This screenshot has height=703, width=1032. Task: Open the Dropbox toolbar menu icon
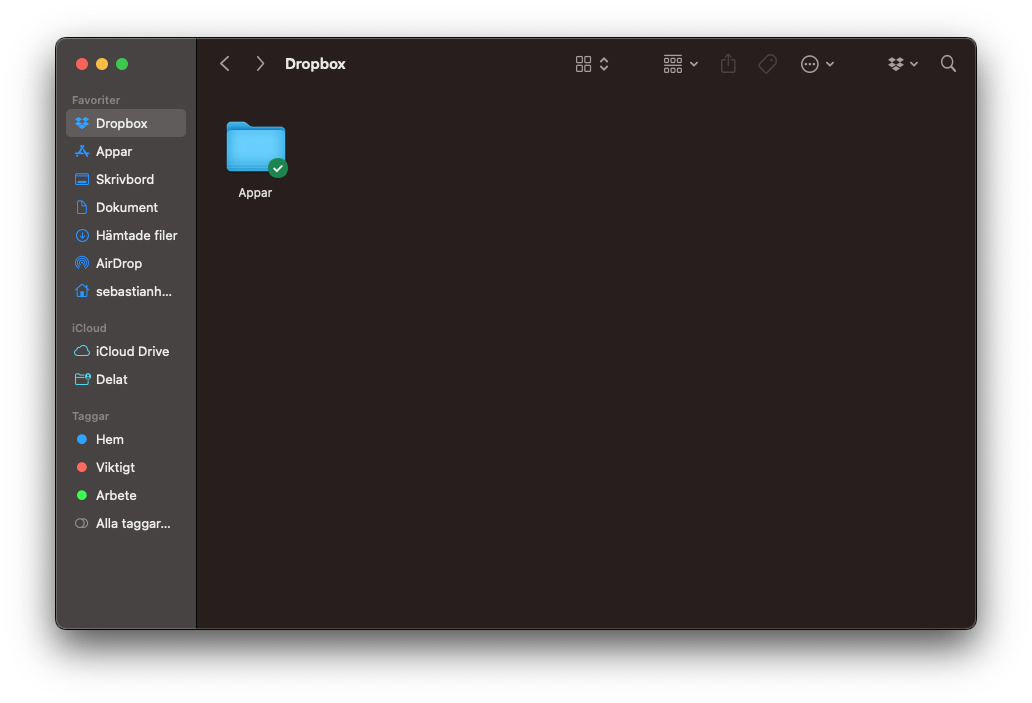point(902,64)
